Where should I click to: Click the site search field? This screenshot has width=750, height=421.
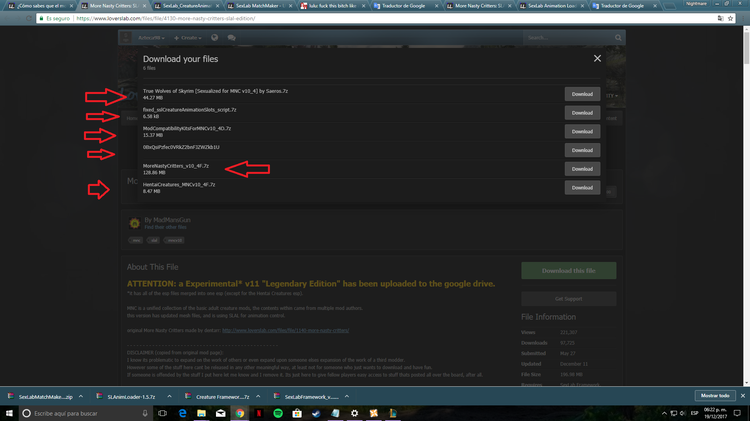pos(568,38)
